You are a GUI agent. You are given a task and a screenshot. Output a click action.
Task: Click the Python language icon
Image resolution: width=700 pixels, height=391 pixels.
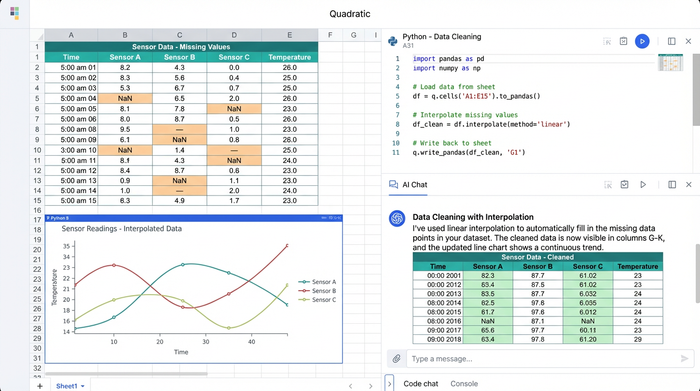pyautogui.click(x=393, y=41)
